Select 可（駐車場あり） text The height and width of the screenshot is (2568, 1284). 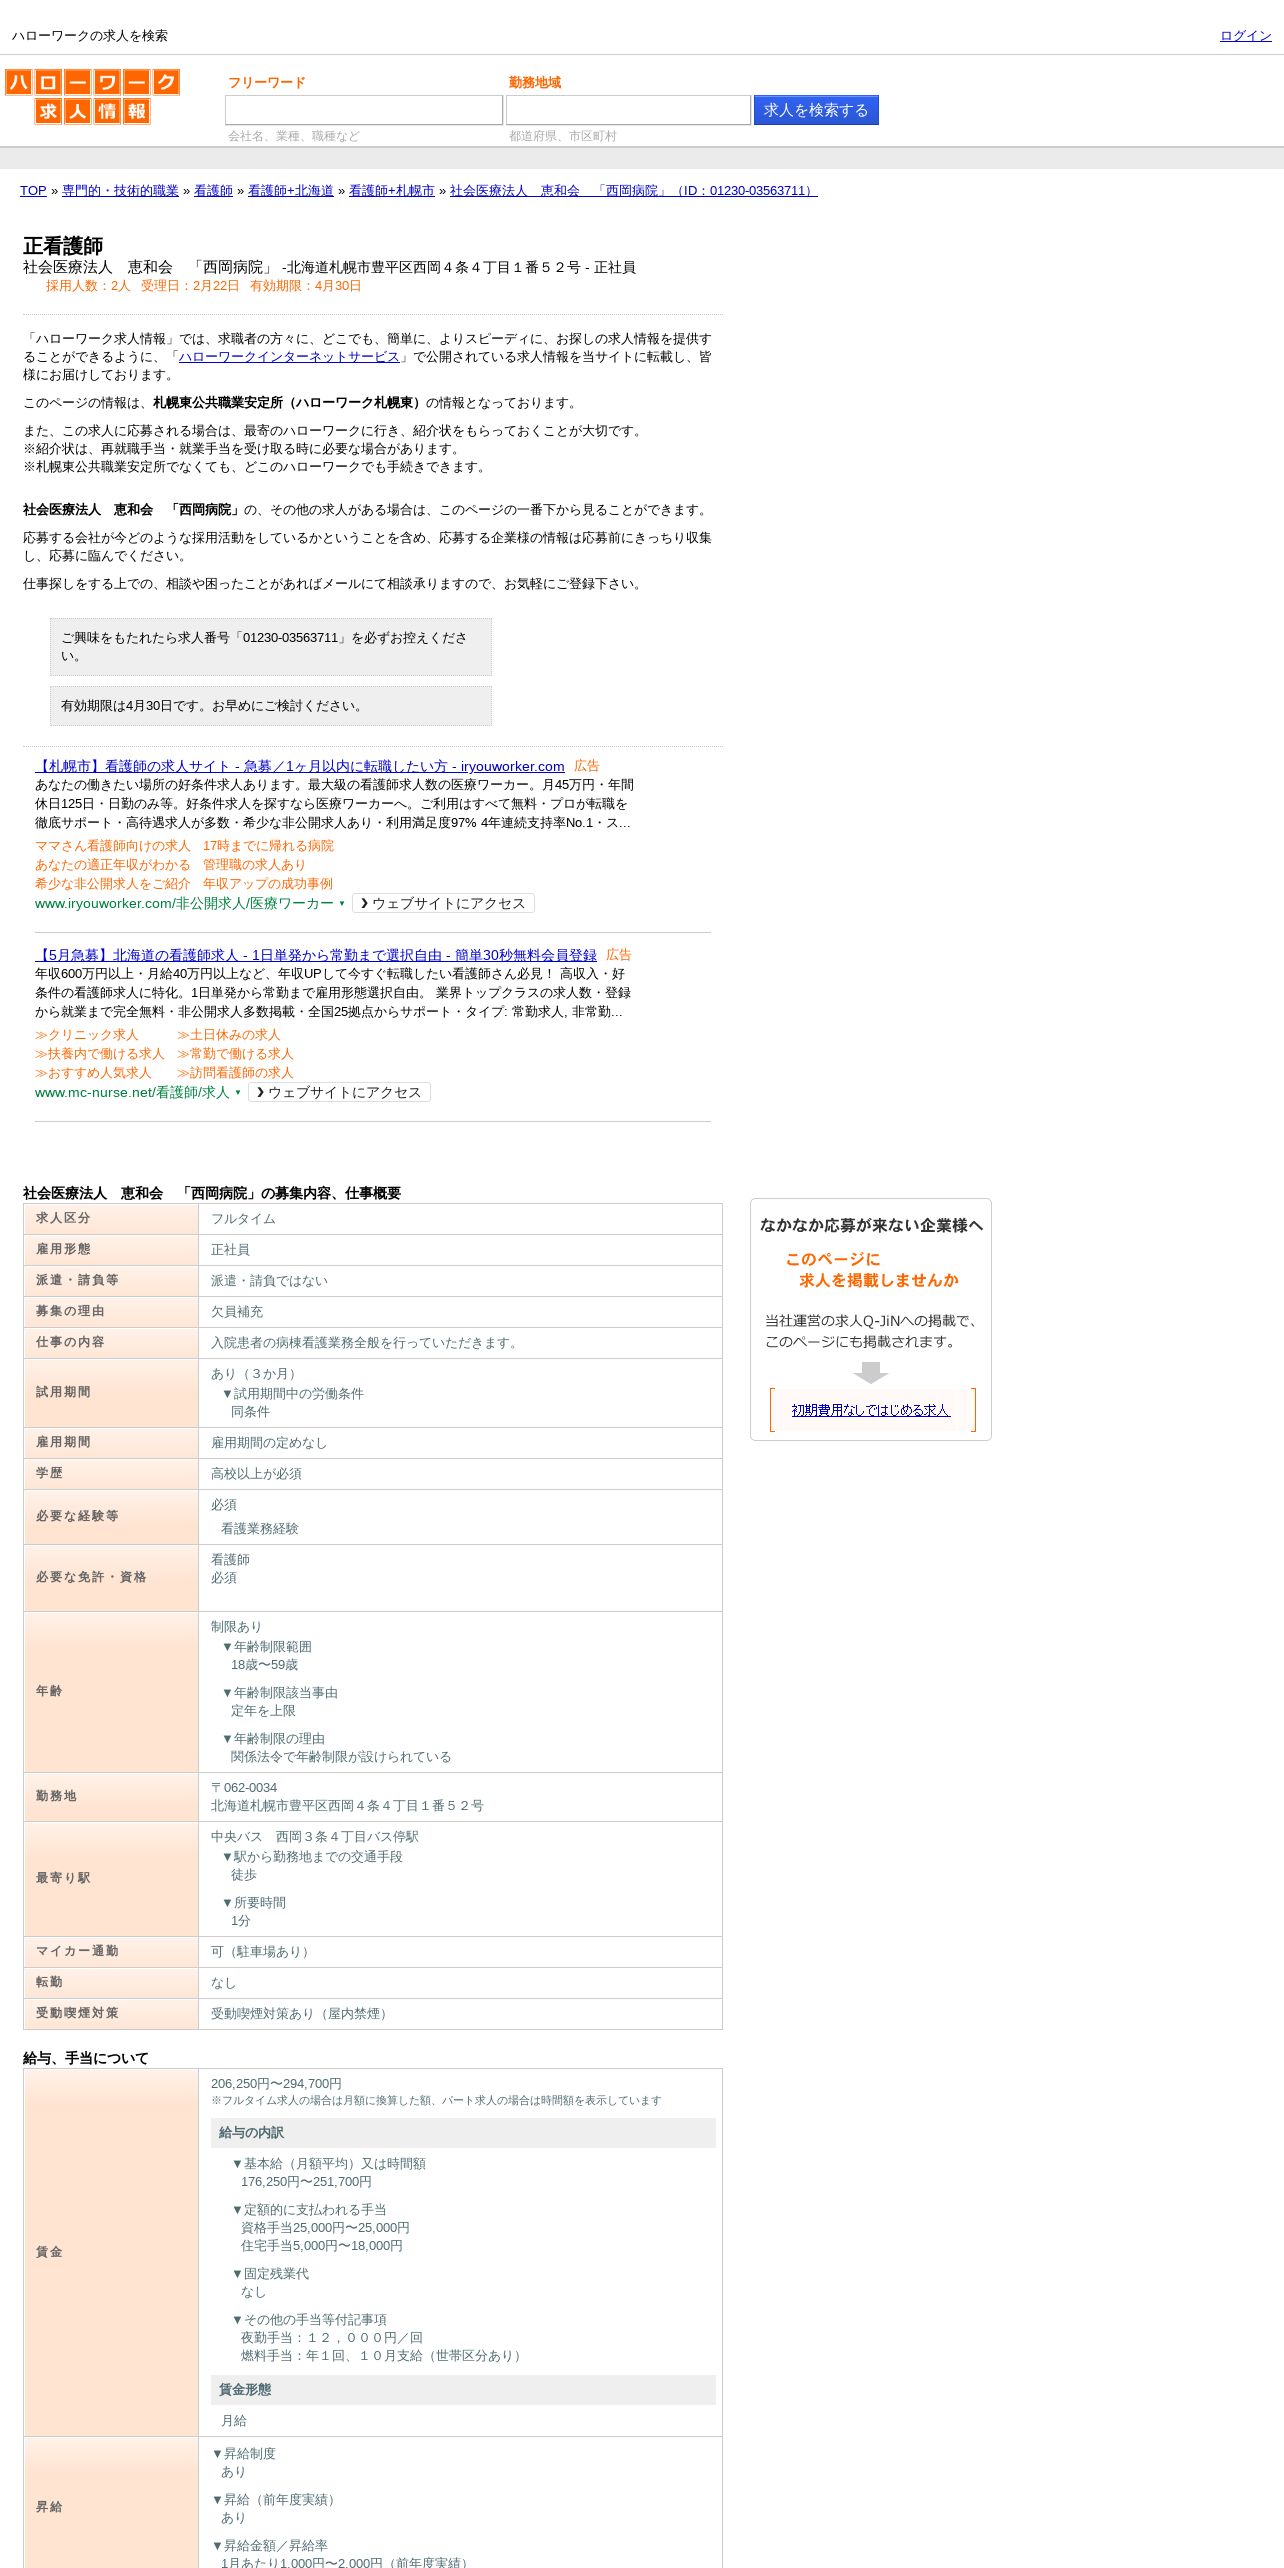(x=263, y=1952)
